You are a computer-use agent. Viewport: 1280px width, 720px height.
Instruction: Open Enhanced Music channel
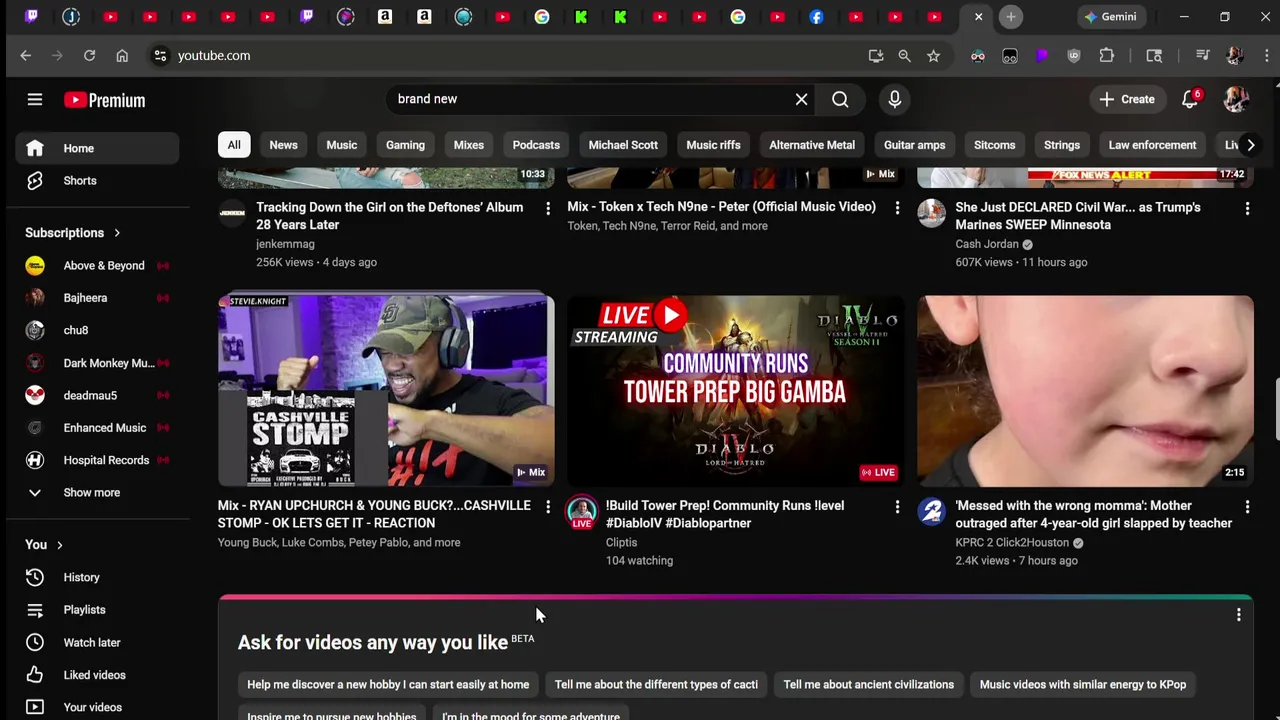coord(97,428)
